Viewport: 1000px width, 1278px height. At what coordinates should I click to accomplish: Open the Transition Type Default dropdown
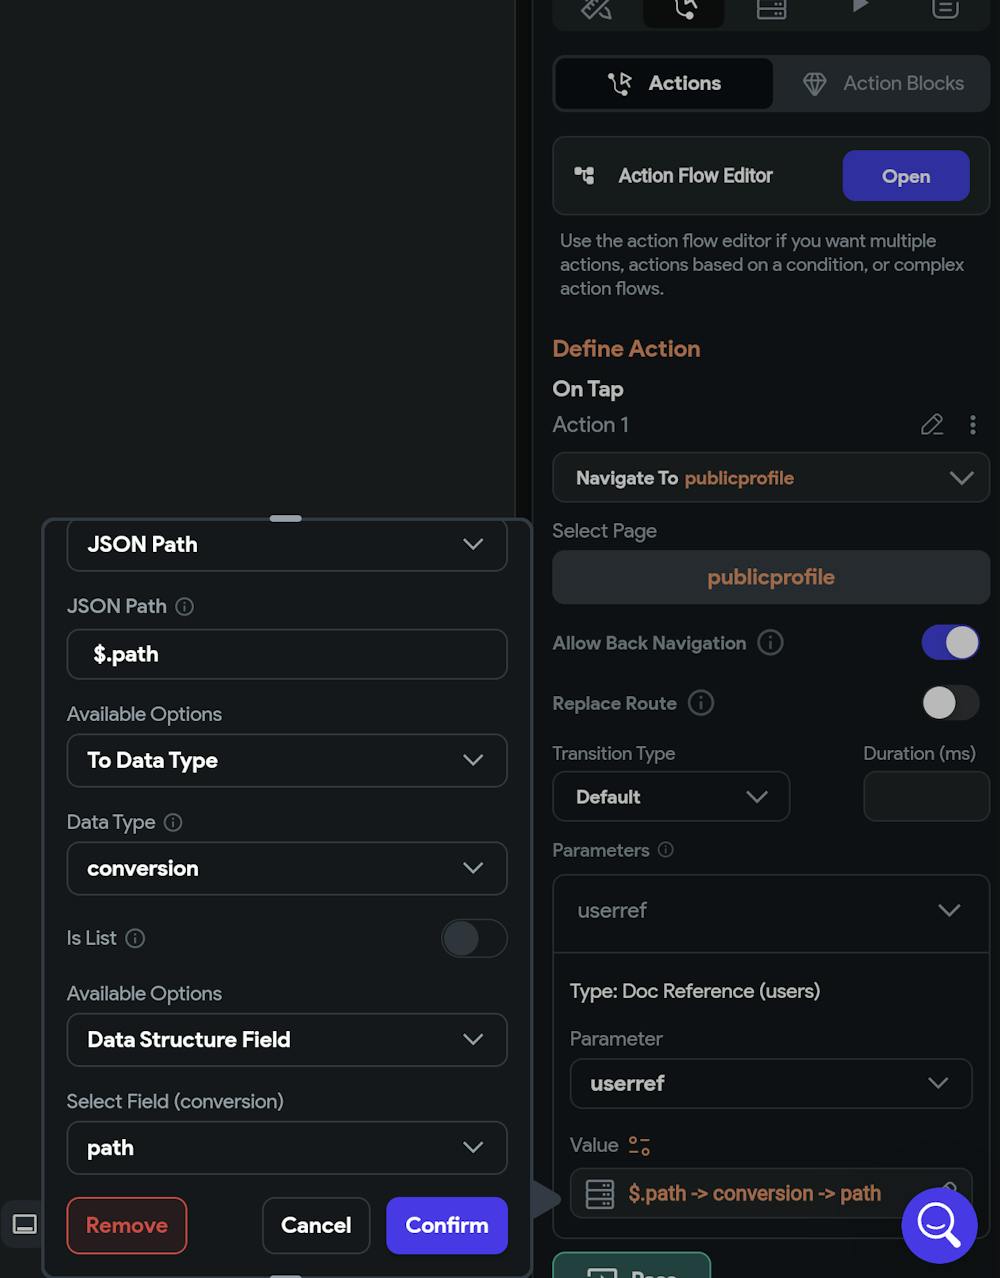point(671,797)
